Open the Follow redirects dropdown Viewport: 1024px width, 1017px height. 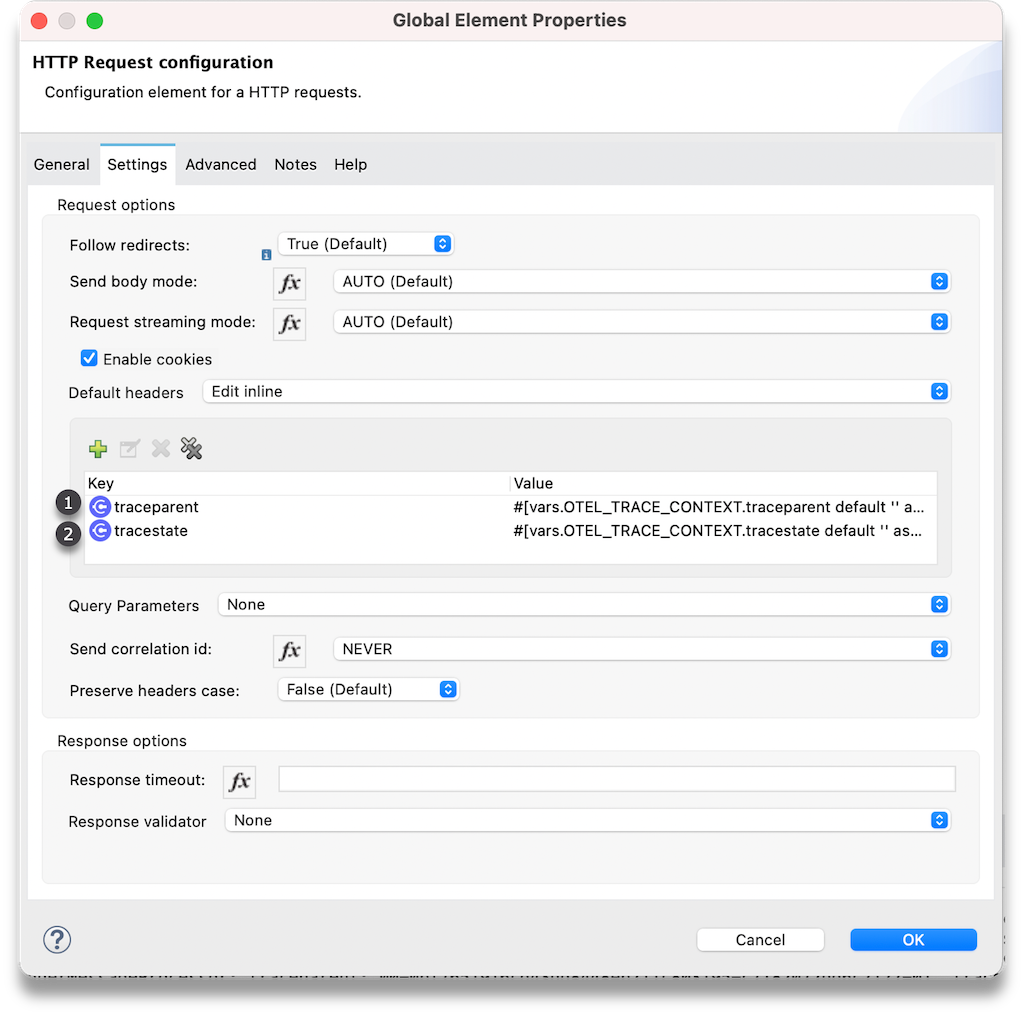pos(365,244)
